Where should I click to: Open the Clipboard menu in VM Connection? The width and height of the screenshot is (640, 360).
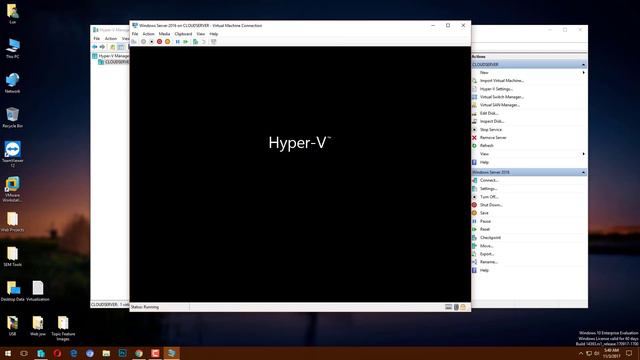183,34
